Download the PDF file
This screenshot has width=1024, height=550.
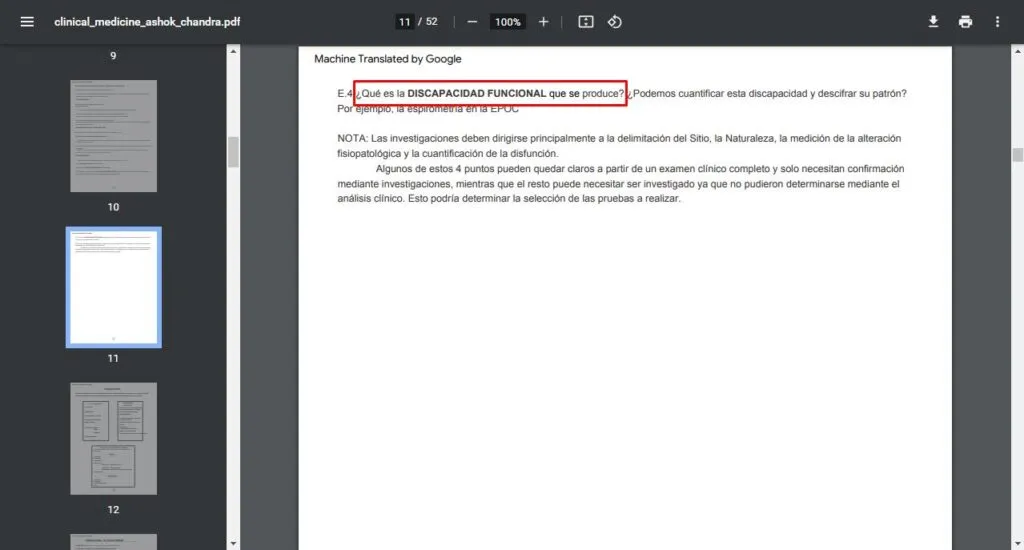(933, 22)
